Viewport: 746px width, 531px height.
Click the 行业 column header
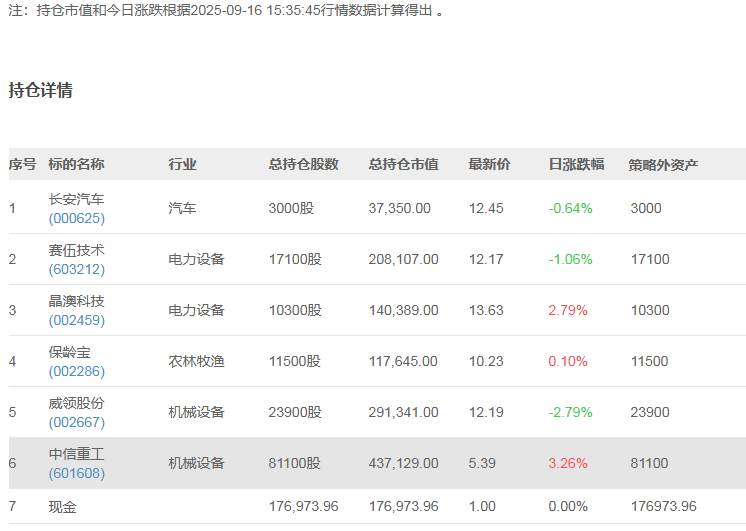point(182,164)
